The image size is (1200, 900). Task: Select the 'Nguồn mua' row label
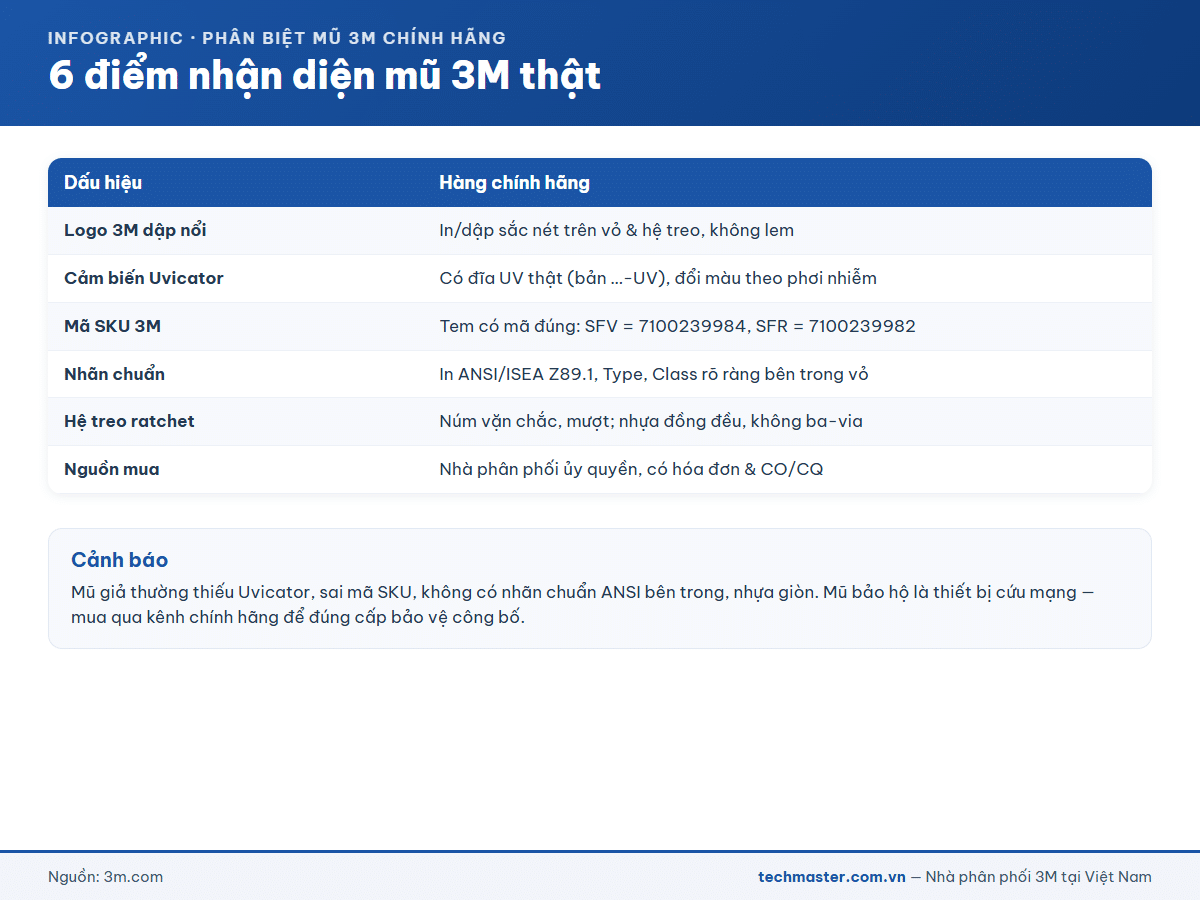[x=111, y=469]
